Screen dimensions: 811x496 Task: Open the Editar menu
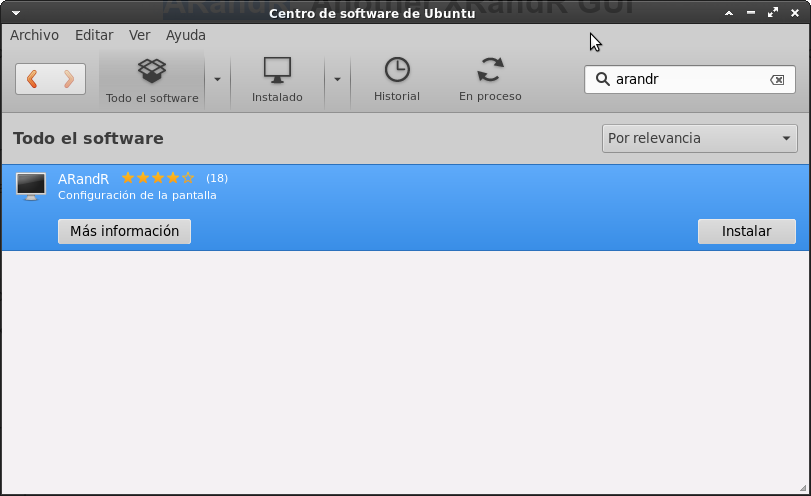pos(94,35)
